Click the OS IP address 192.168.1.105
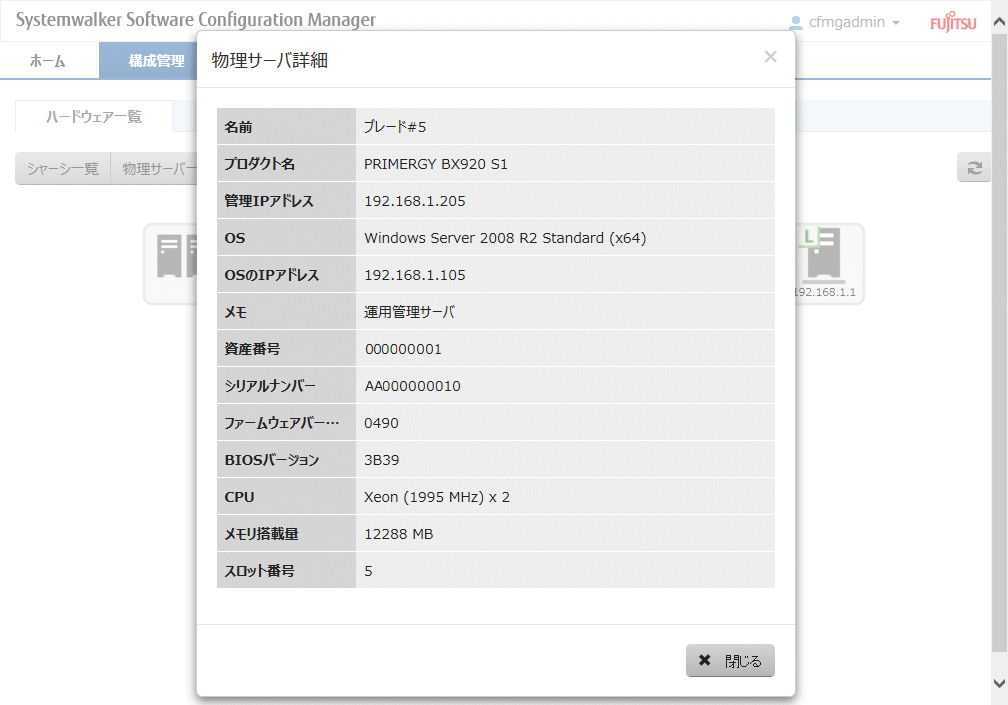Image resolution: width=1008 pixels, height=705 pixels. click(415, 275)
